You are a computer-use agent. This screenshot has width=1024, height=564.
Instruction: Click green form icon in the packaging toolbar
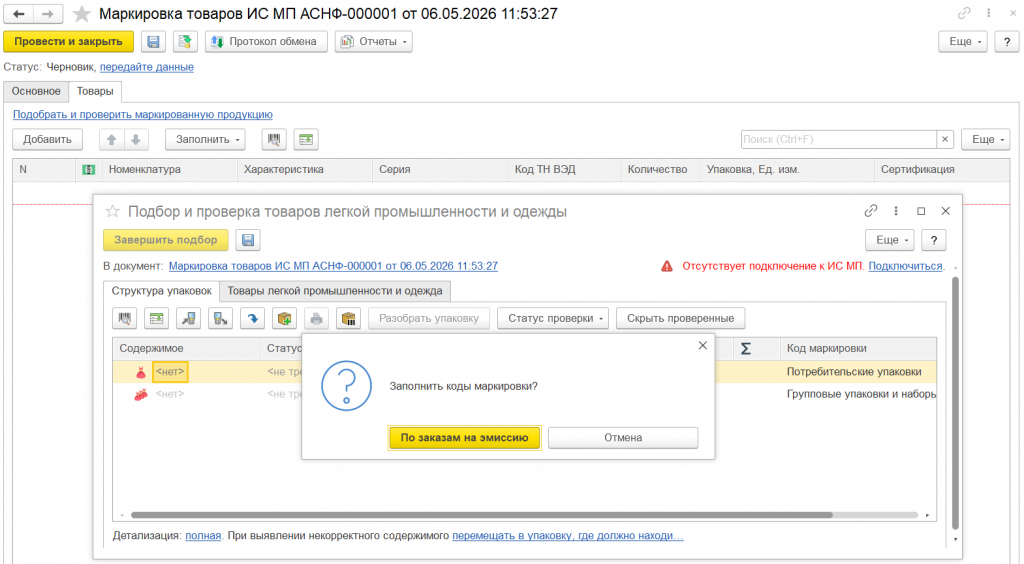[157, 319]
